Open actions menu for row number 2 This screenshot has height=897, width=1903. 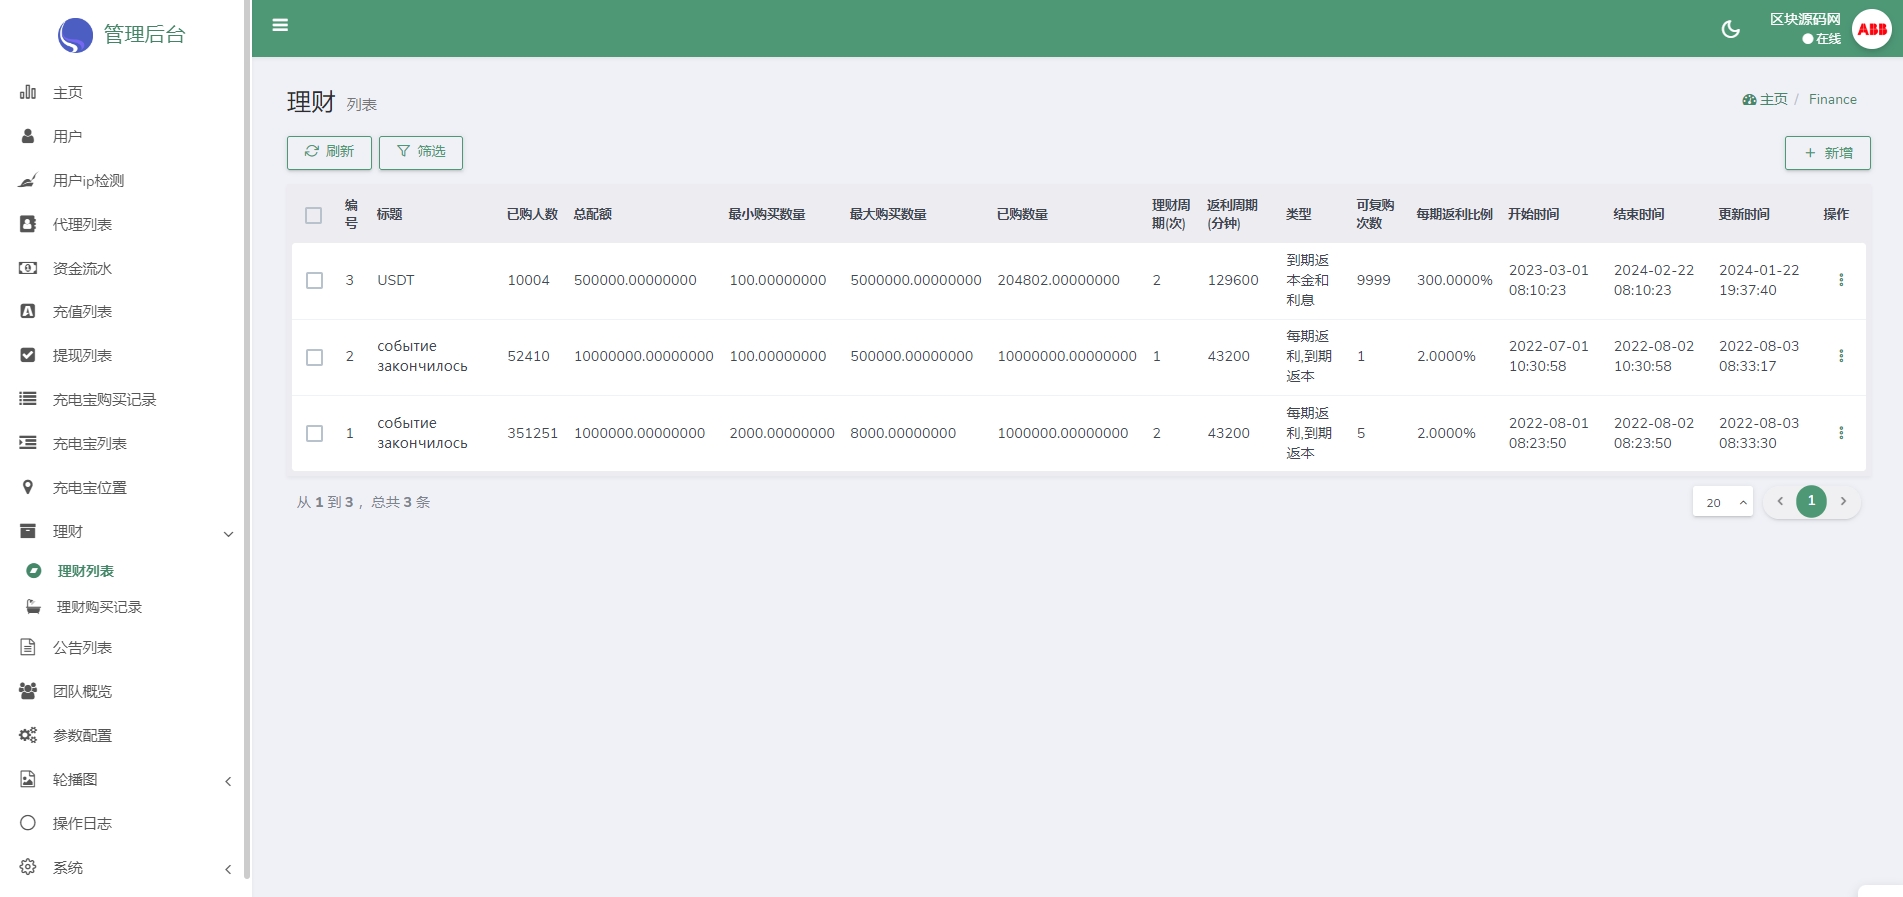1840,356
